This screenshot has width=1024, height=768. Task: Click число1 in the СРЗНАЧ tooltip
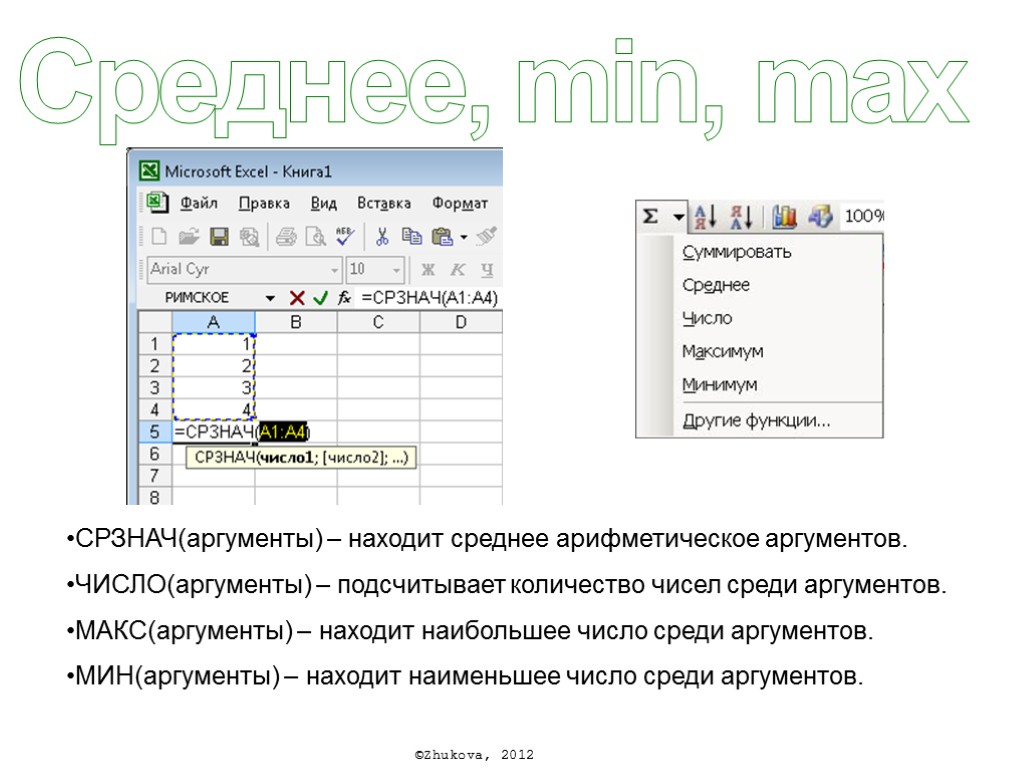pos(287,458)
